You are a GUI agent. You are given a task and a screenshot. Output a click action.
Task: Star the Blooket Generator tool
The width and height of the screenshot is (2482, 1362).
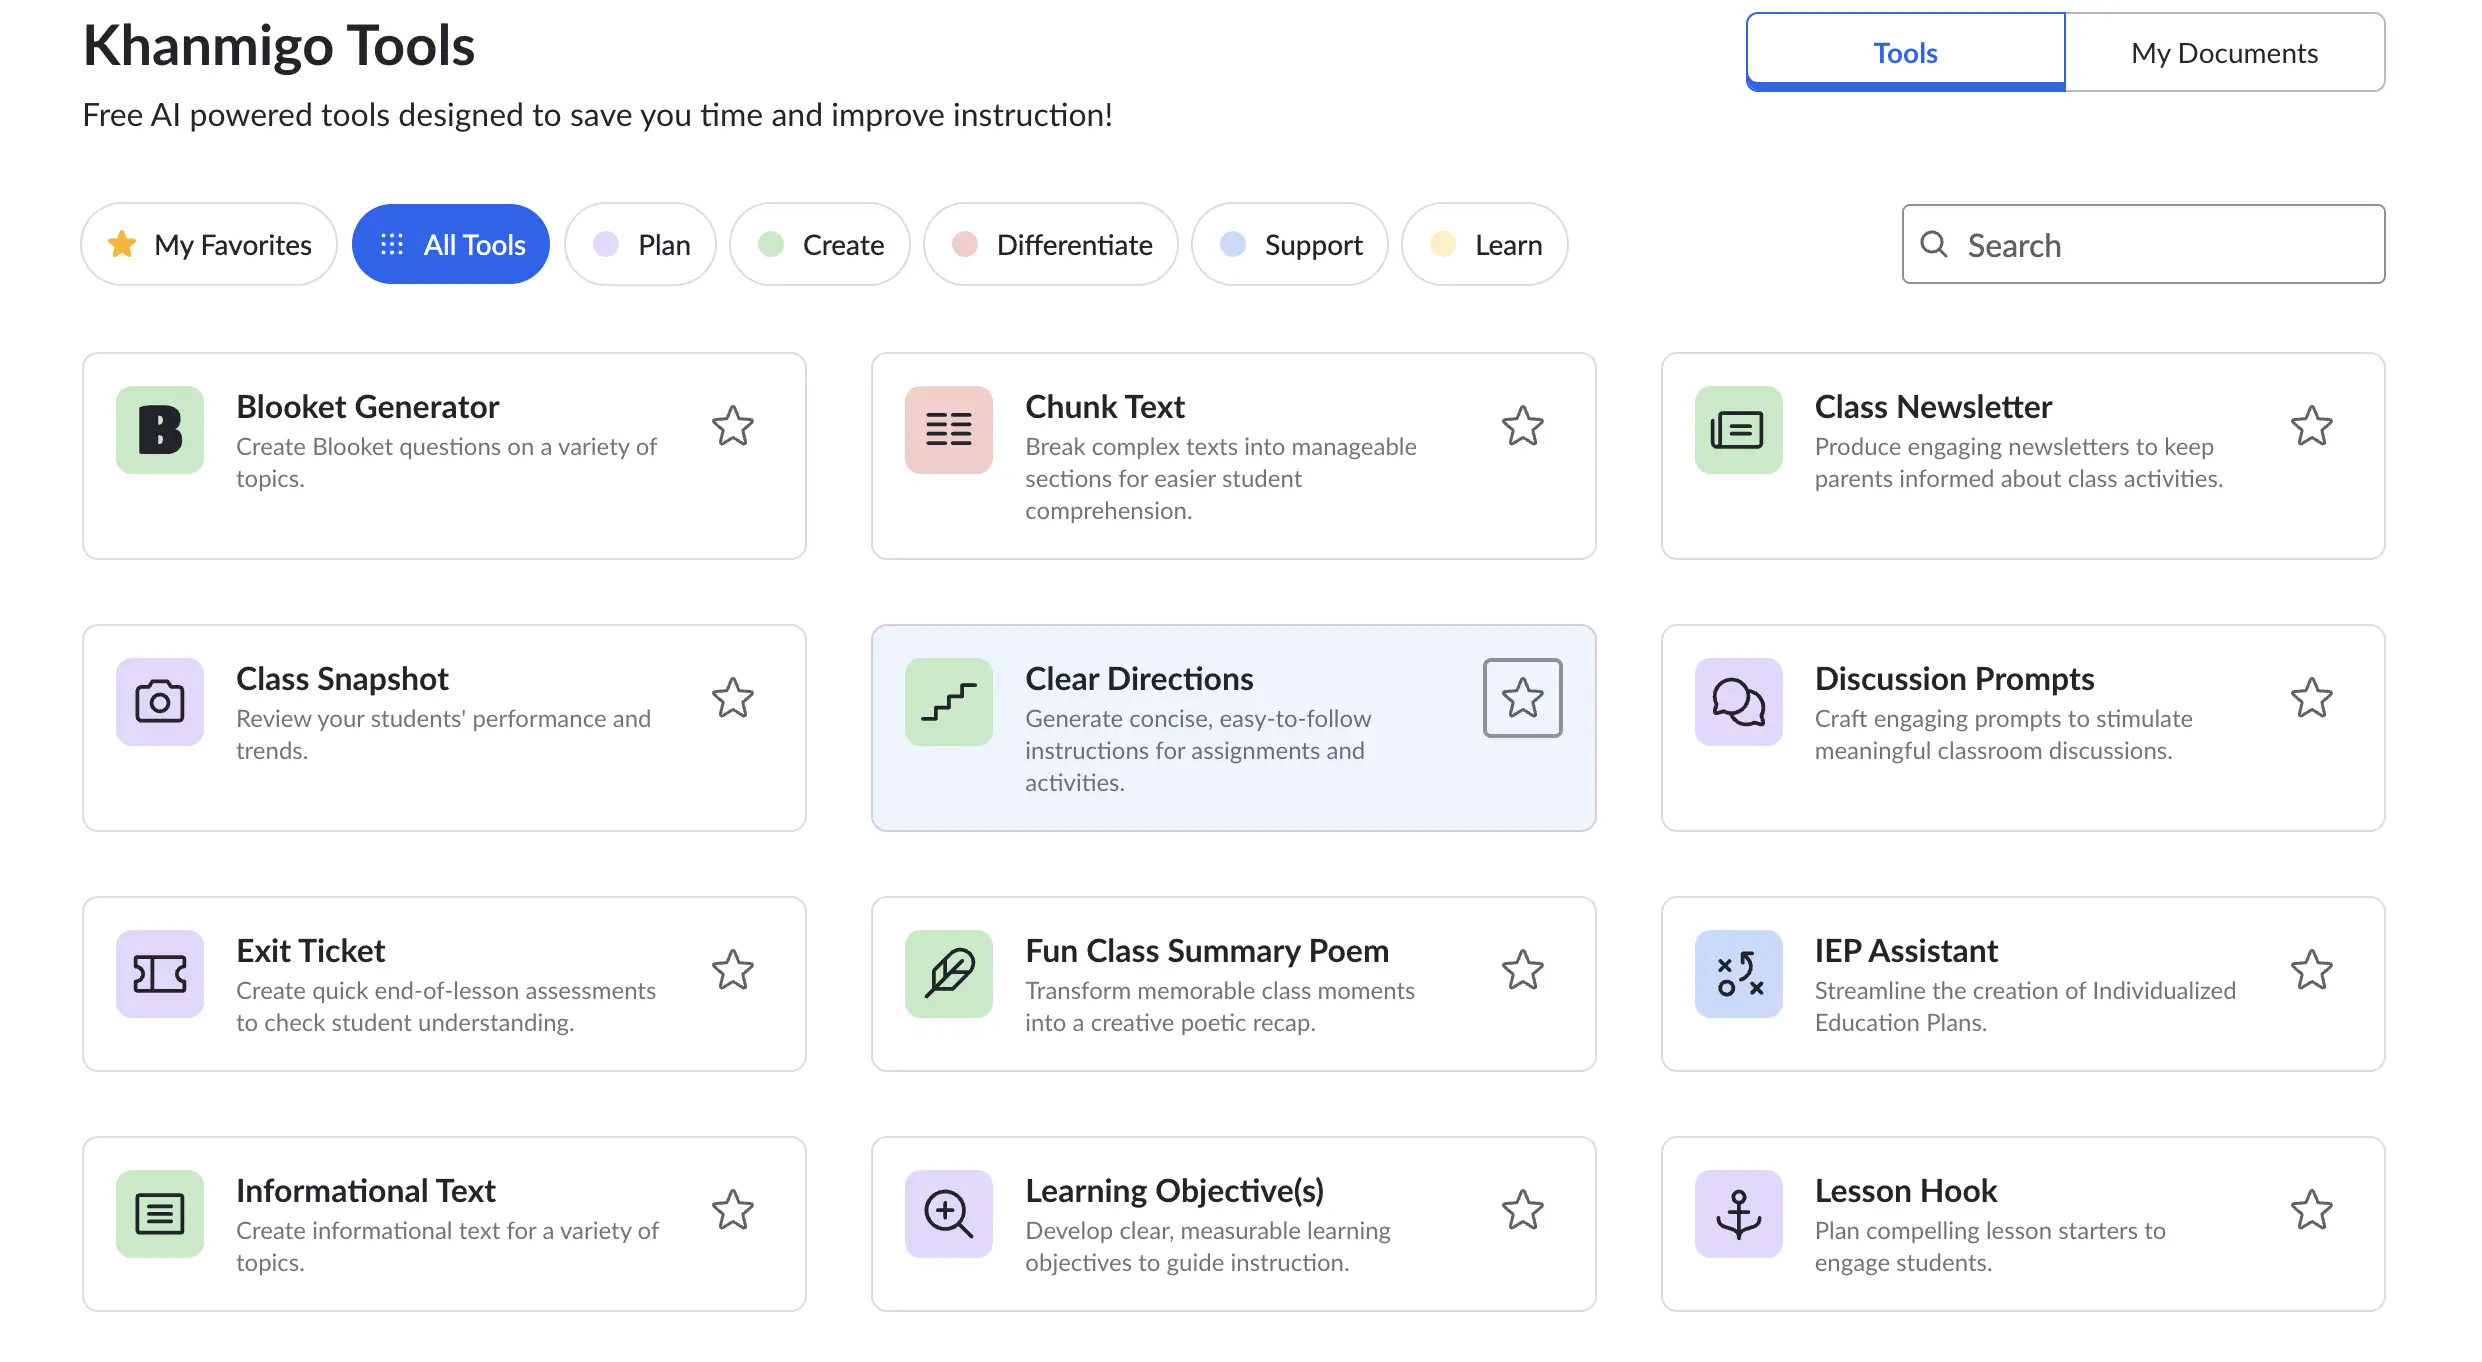pos(733,426)
